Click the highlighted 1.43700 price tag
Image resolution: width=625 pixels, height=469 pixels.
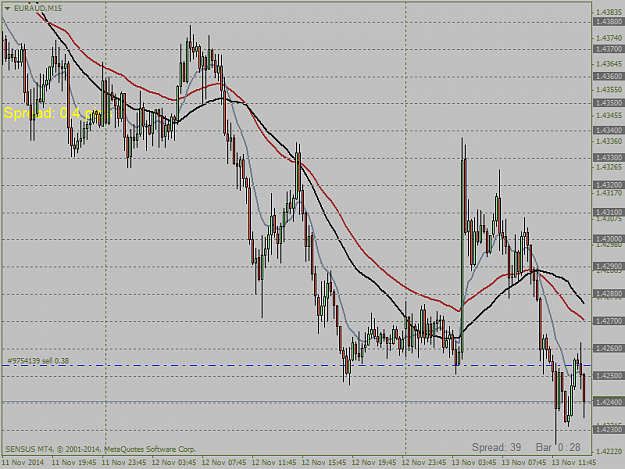pyautogui.click(x=608, y=49)
